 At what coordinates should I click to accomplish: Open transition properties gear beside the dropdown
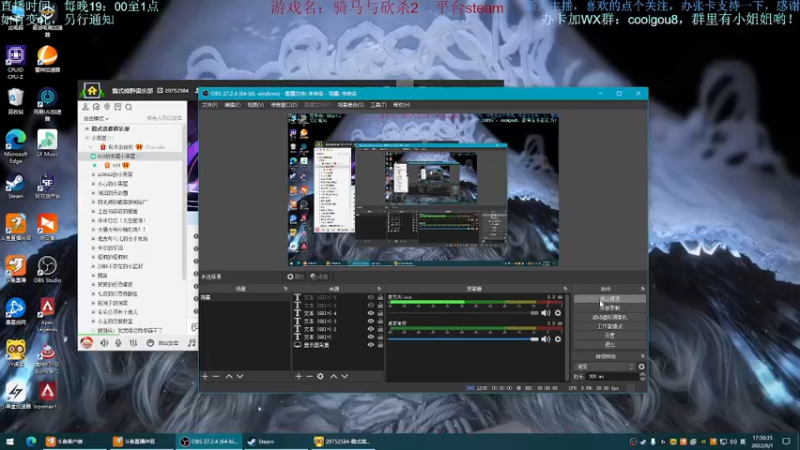[641, 366]
